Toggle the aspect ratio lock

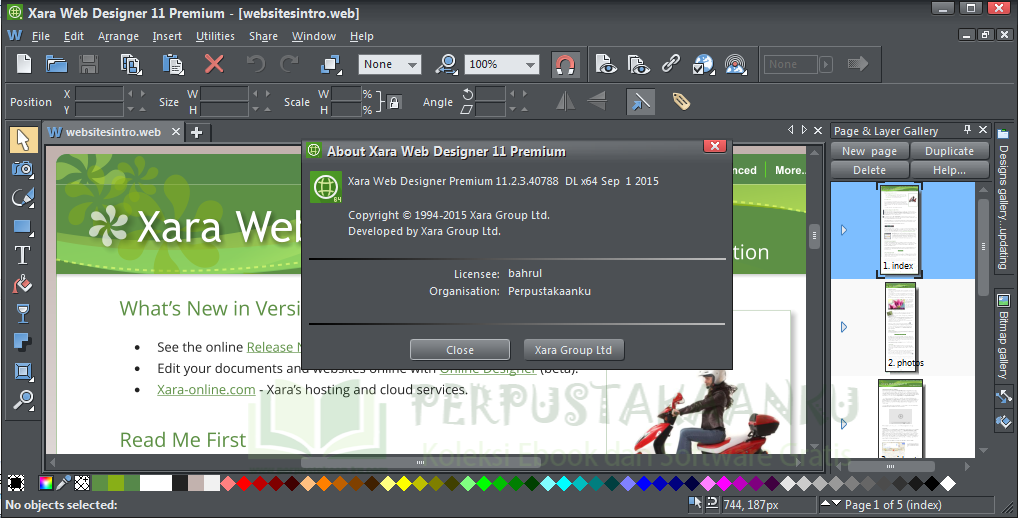pos(394,102)
